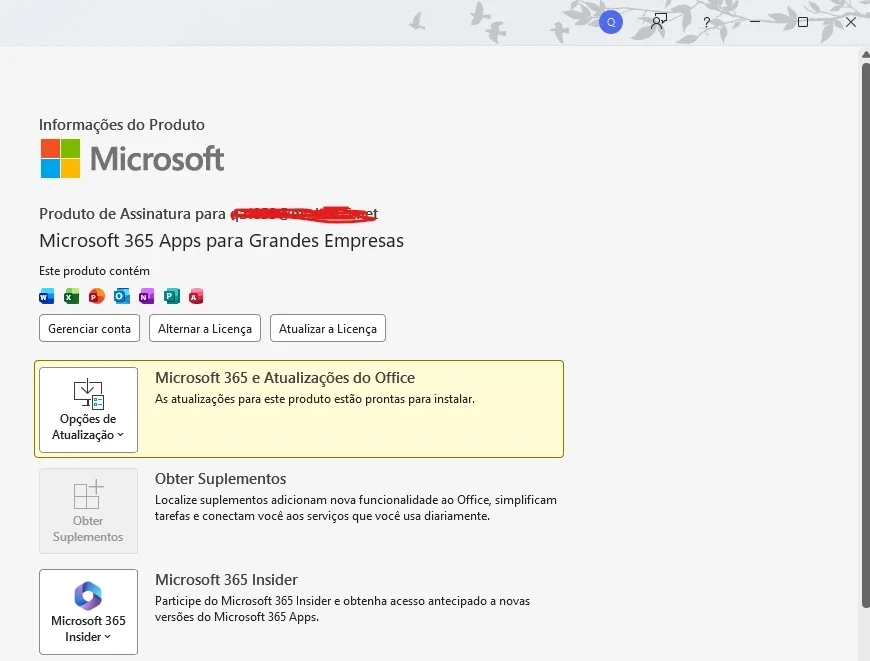
Task: Open the account profile avatar
Action: point(611,22)
